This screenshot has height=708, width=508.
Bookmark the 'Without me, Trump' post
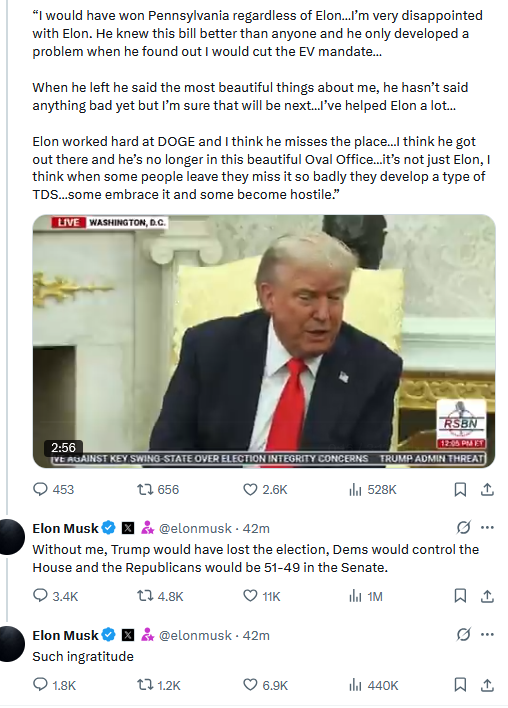pos(460,596)
